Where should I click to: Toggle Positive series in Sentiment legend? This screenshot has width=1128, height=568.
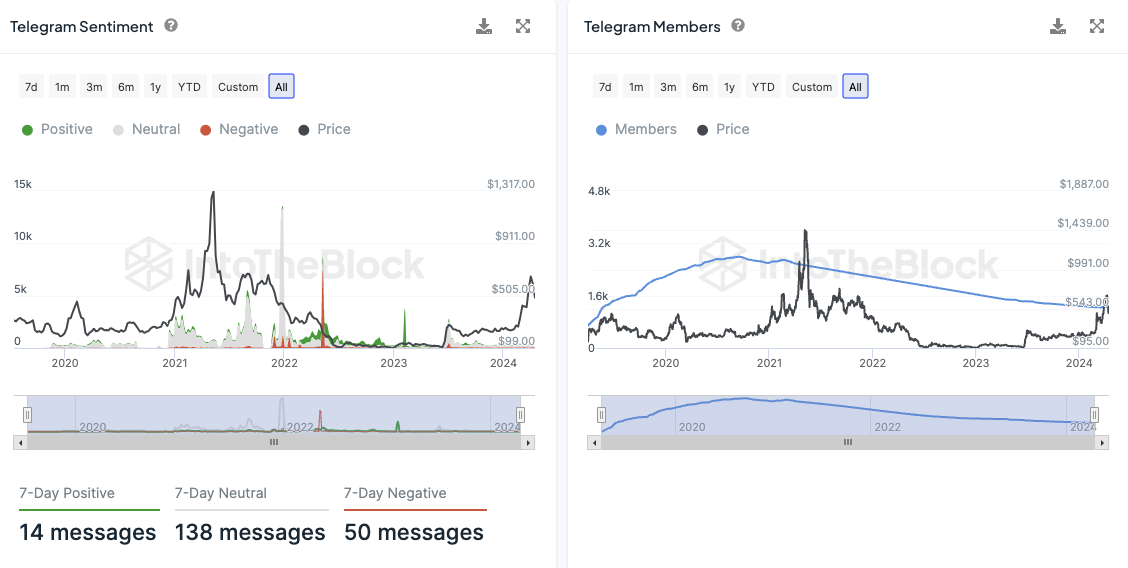[x=57, y=129]
